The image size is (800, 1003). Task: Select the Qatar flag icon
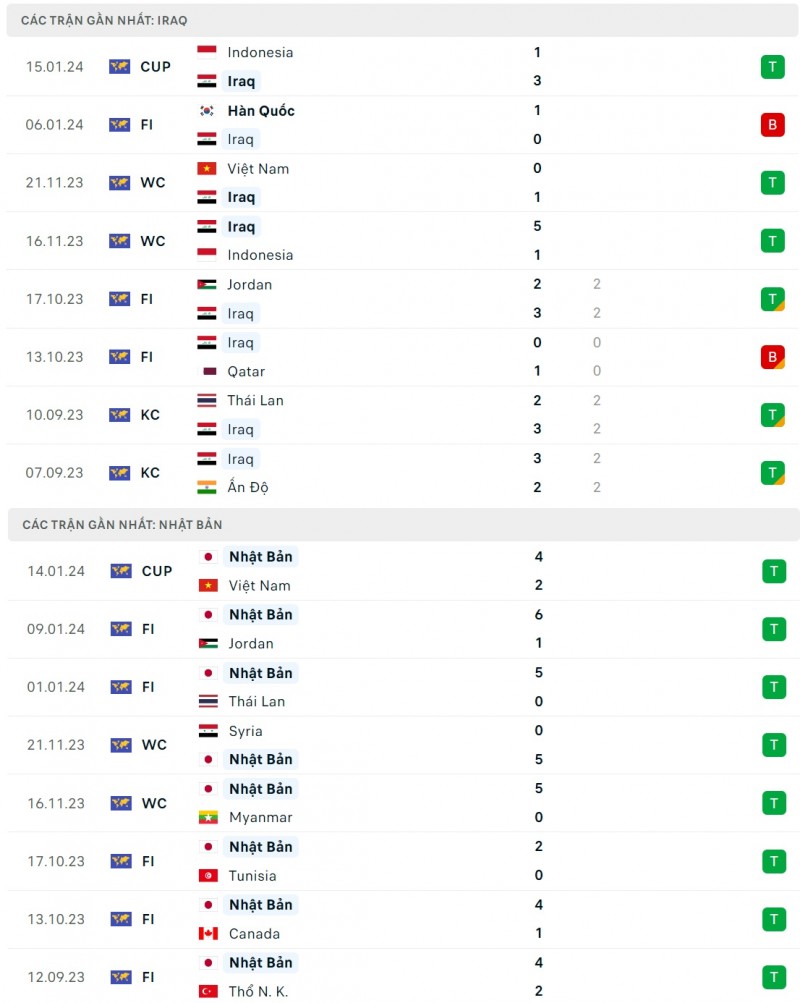[x=205, y=371]
